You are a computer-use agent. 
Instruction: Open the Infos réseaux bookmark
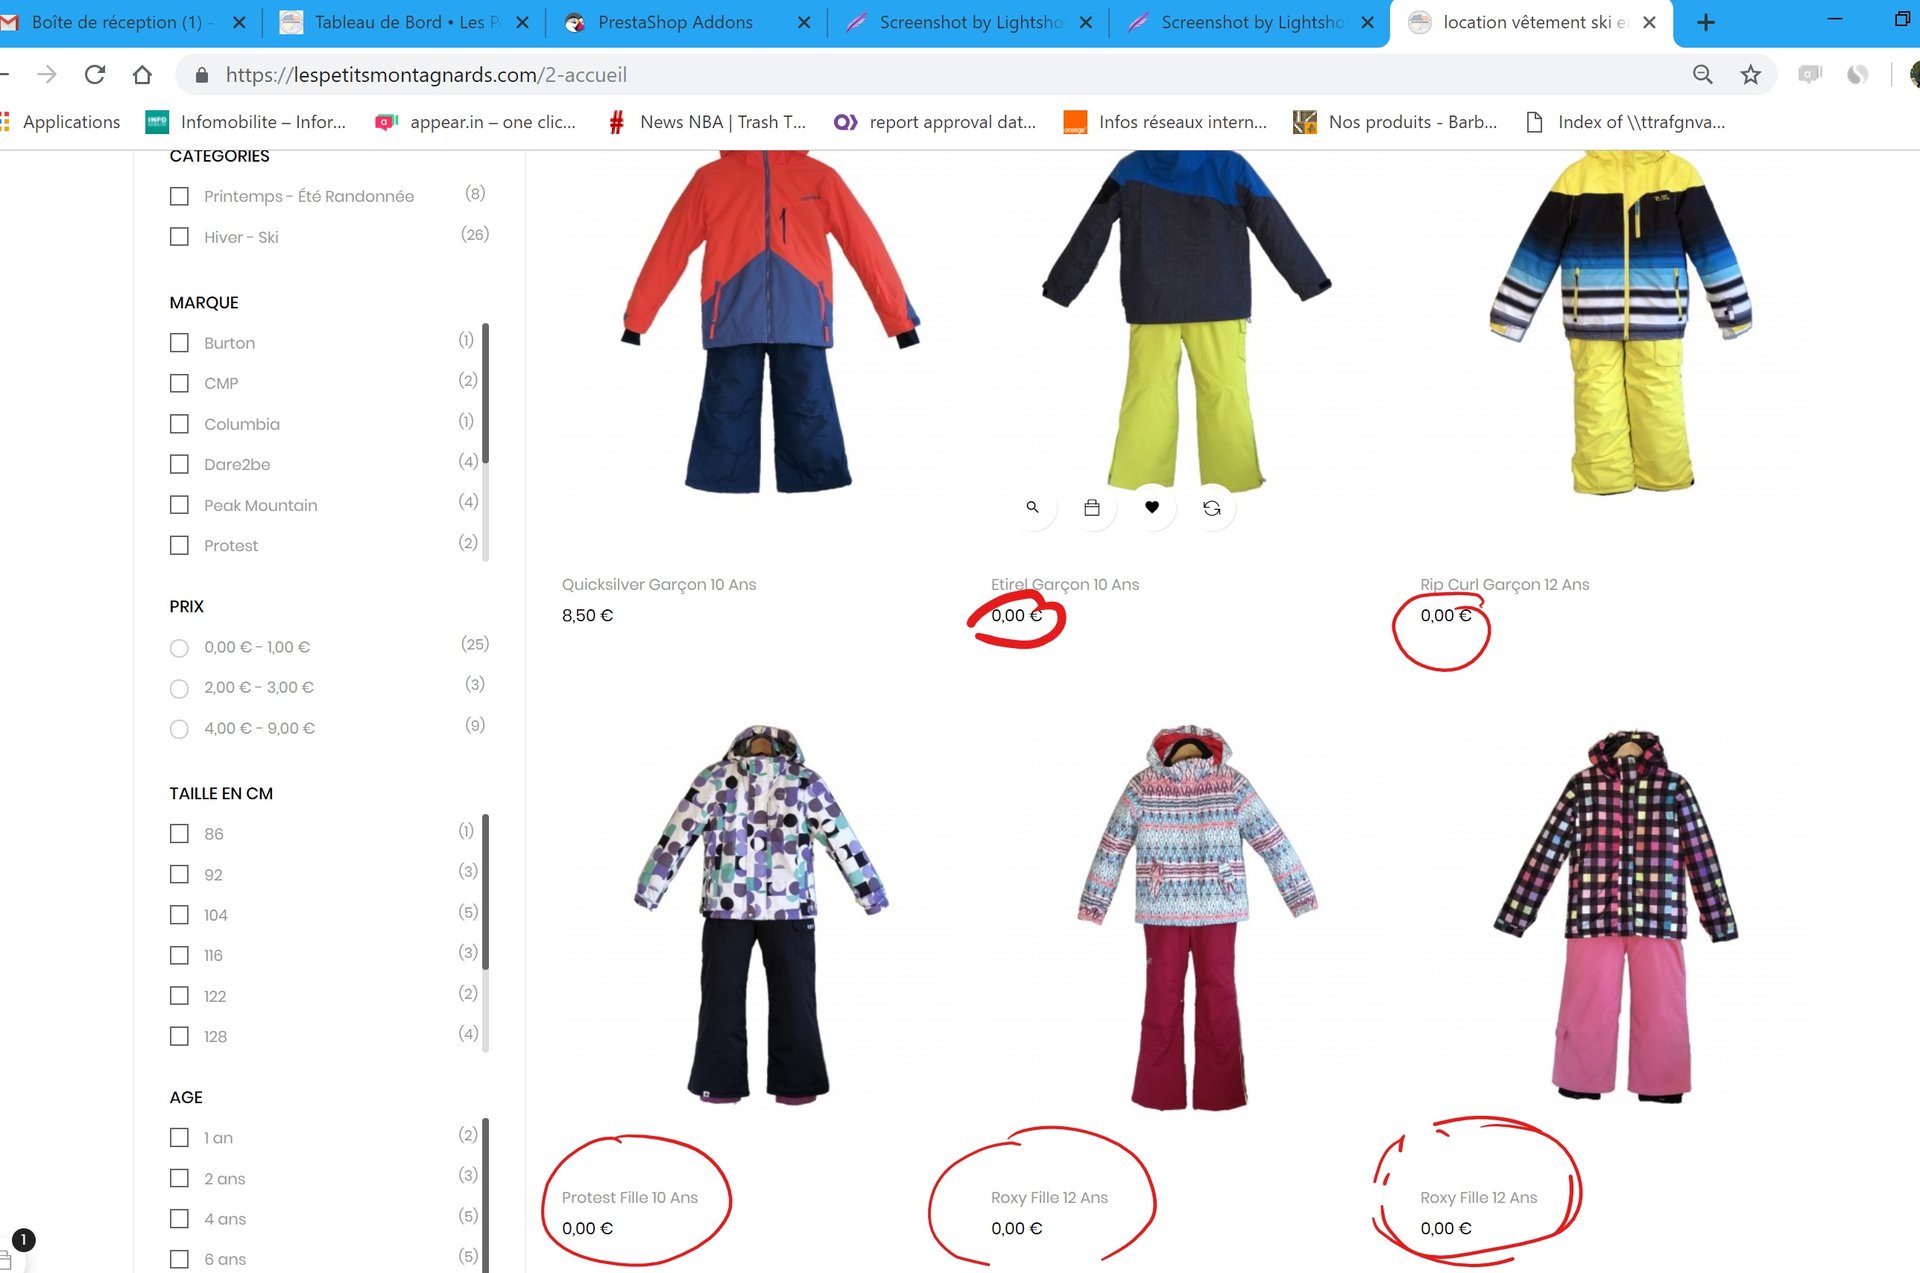coord(1165,122)
